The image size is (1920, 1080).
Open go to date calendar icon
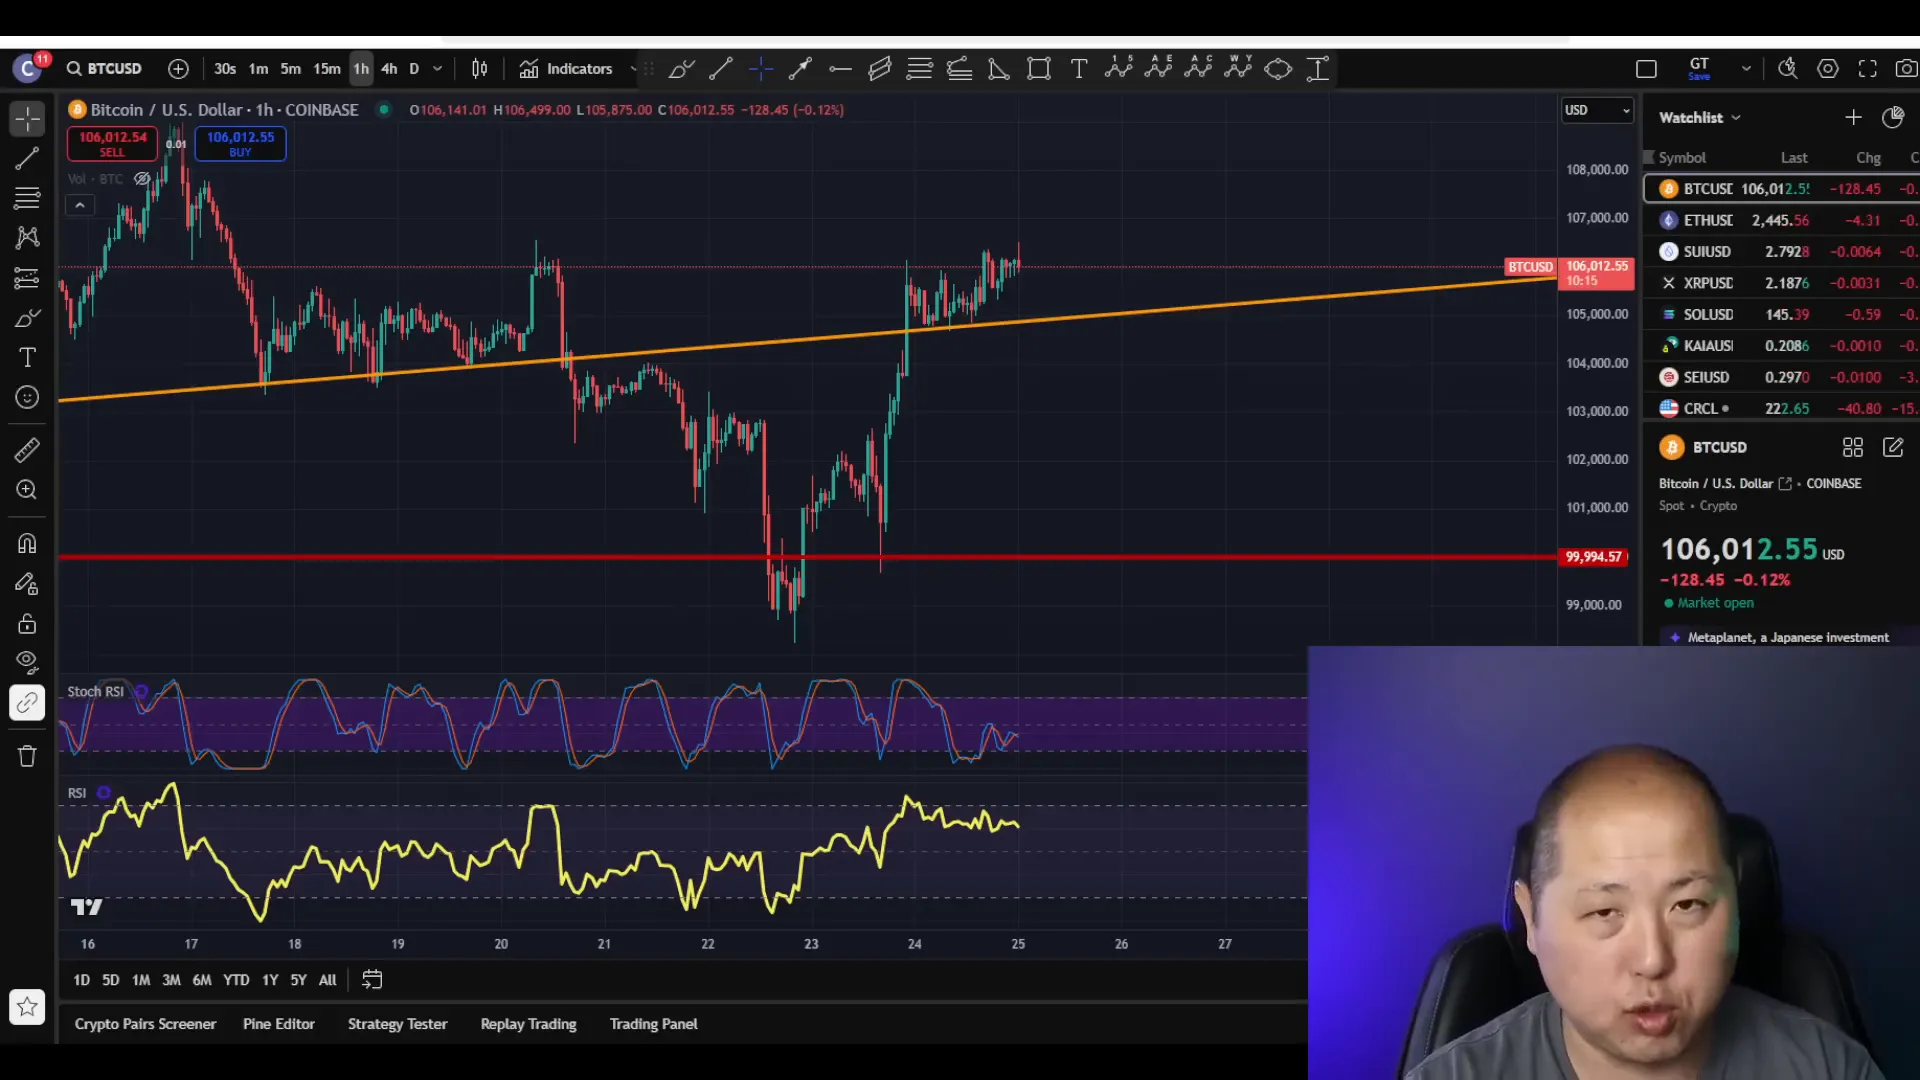pyautogui.click(x=372, y=980)
